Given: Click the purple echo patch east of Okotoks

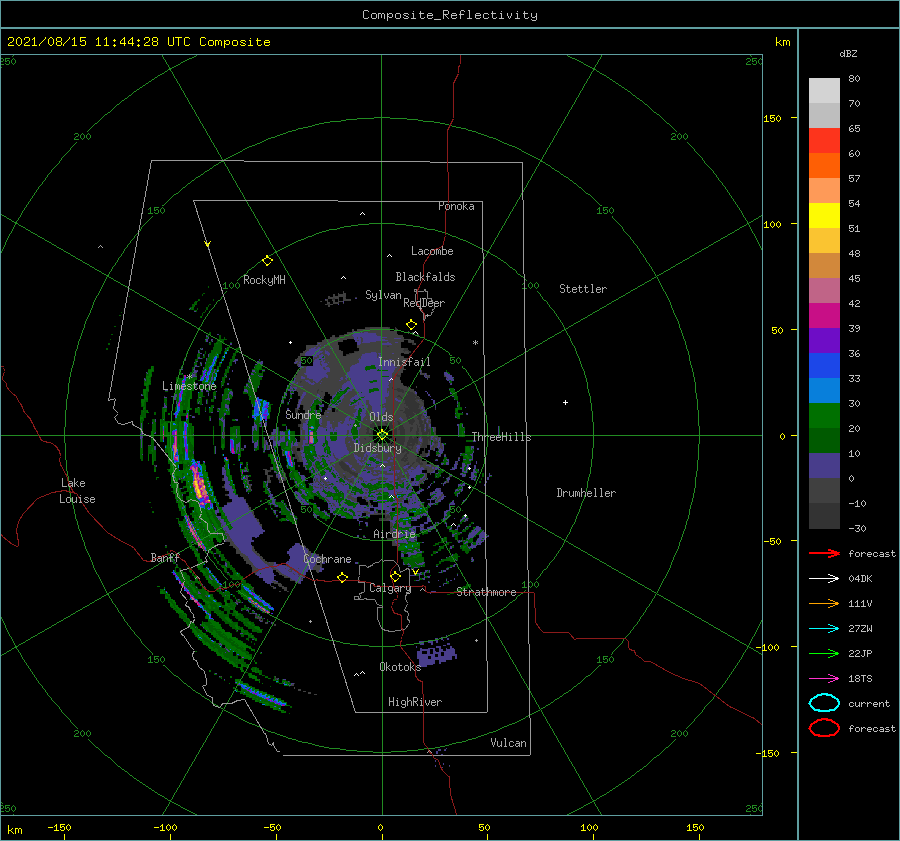Looking at the screenshot, I should pos(436,653).
